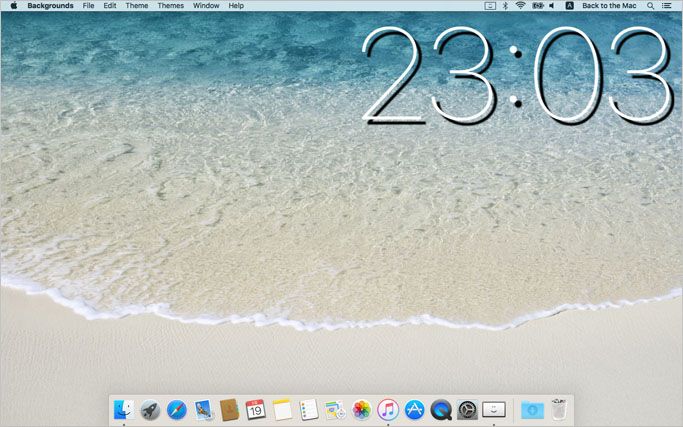Open Notification Center list icon
Image resolution: width=683 pixels, height=427 pixels.
pos(666,6)
